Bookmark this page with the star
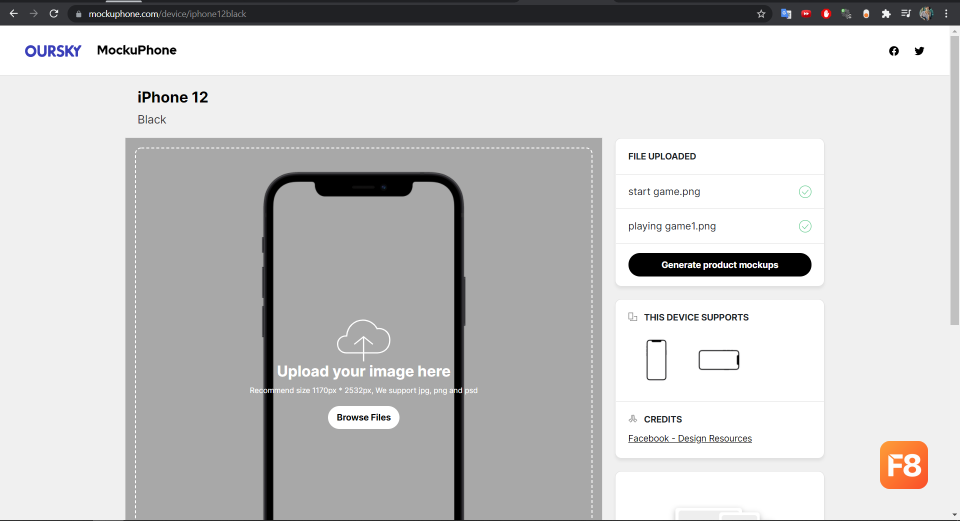960x521 pixels. tap(761, 13)
